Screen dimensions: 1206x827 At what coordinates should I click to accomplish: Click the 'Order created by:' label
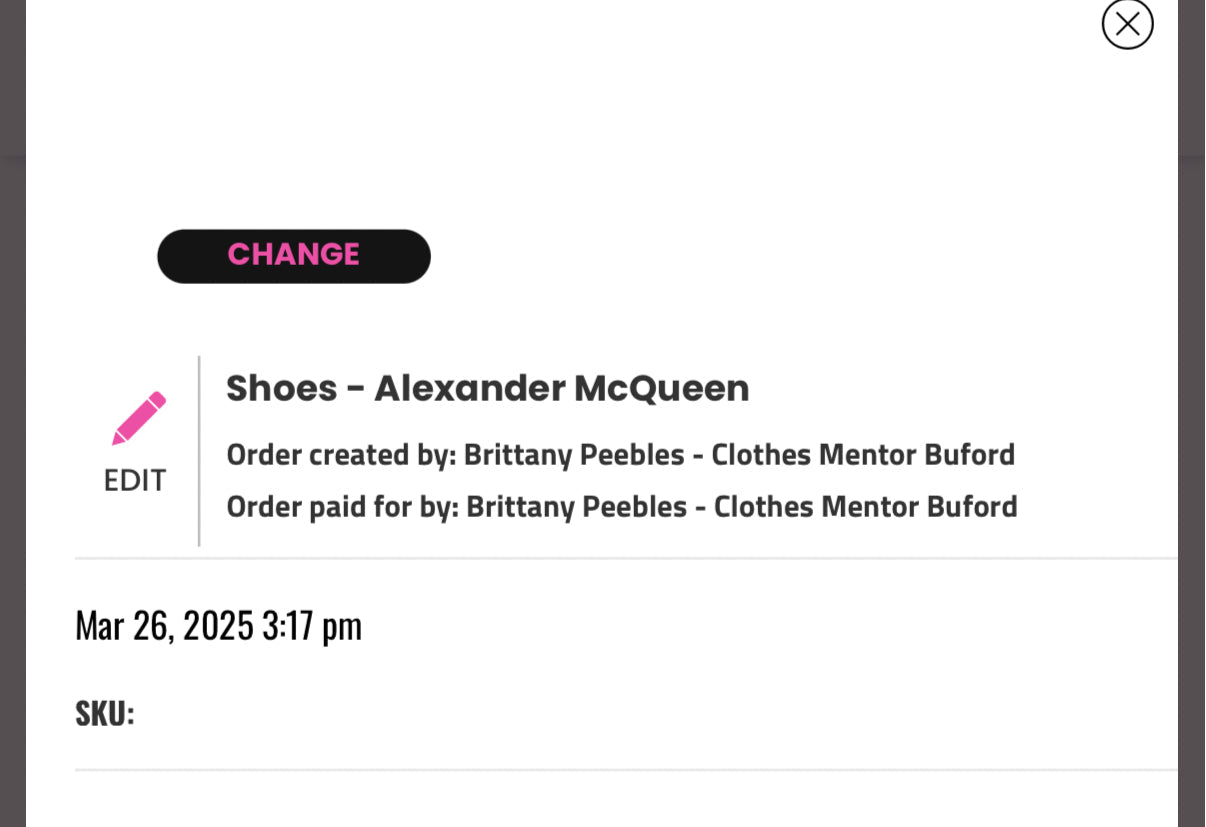click(341, 455)
